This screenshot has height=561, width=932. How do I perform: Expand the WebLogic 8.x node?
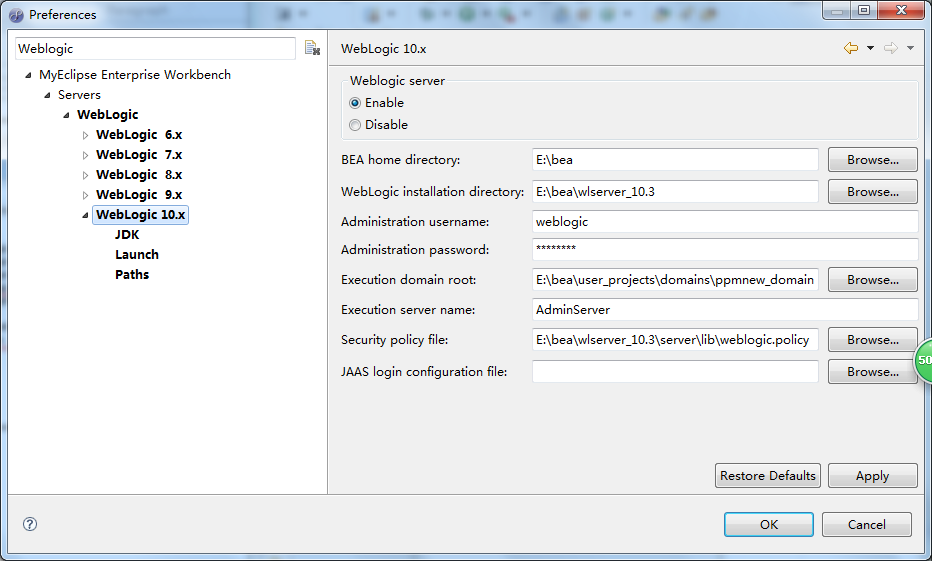pyautogui.click(x=85, y=175)
